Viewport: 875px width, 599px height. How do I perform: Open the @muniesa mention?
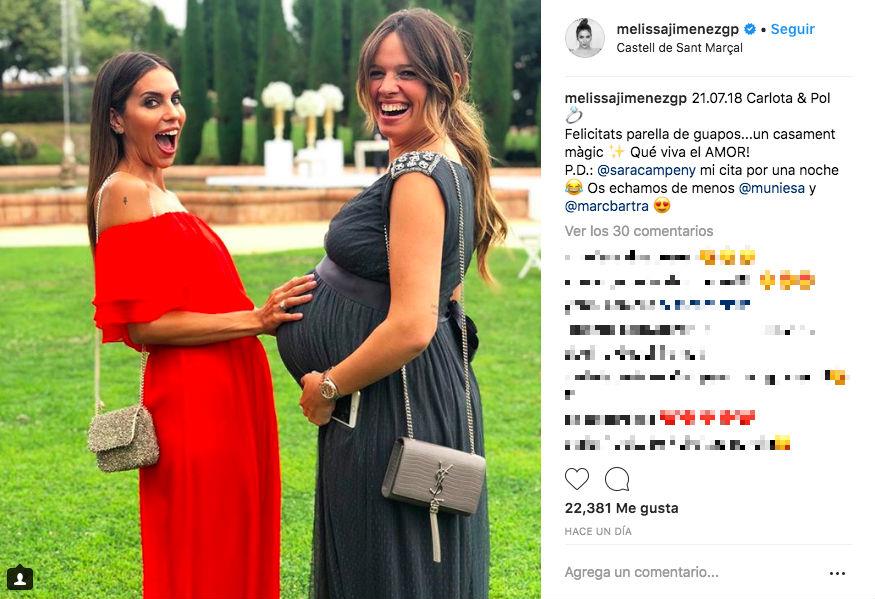[x=771, y=188]
